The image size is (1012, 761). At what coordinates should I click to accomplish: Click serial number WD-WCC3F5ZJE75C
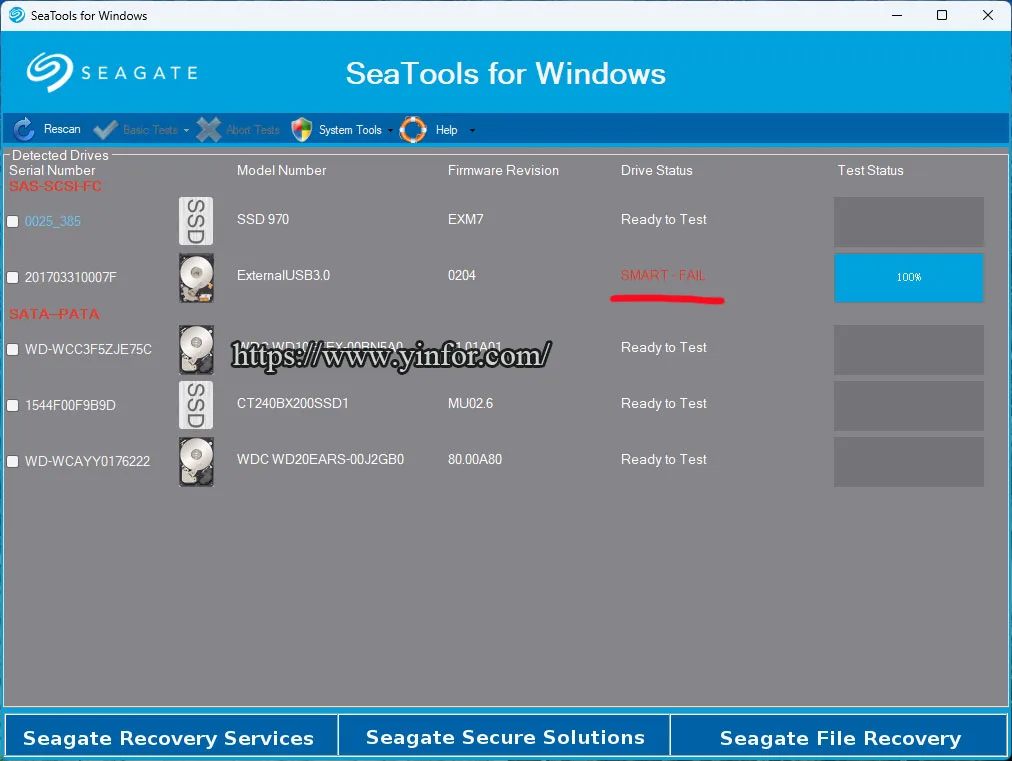coord(88,349)
